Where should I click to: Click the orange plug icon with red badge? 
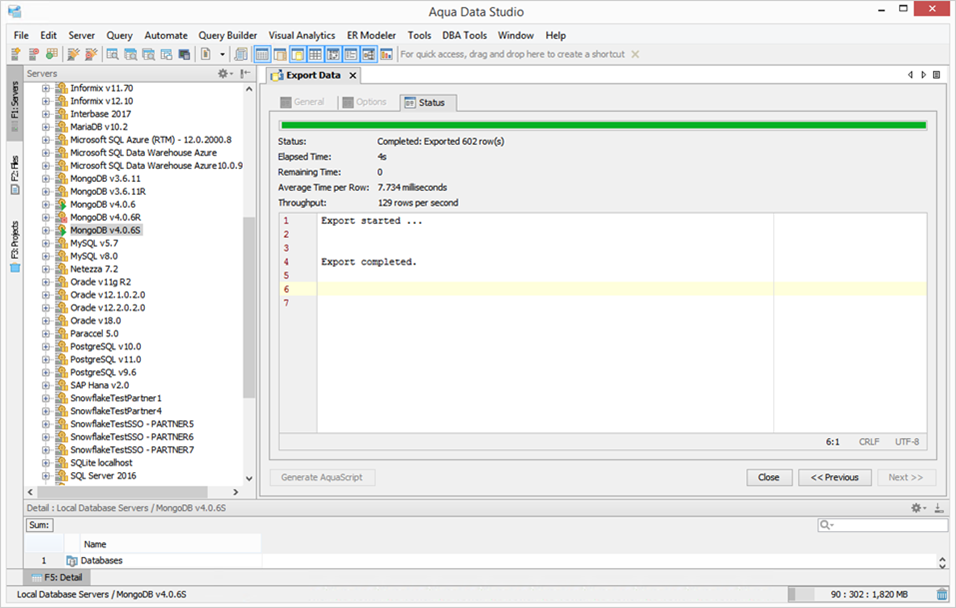(x=91, y=54)
